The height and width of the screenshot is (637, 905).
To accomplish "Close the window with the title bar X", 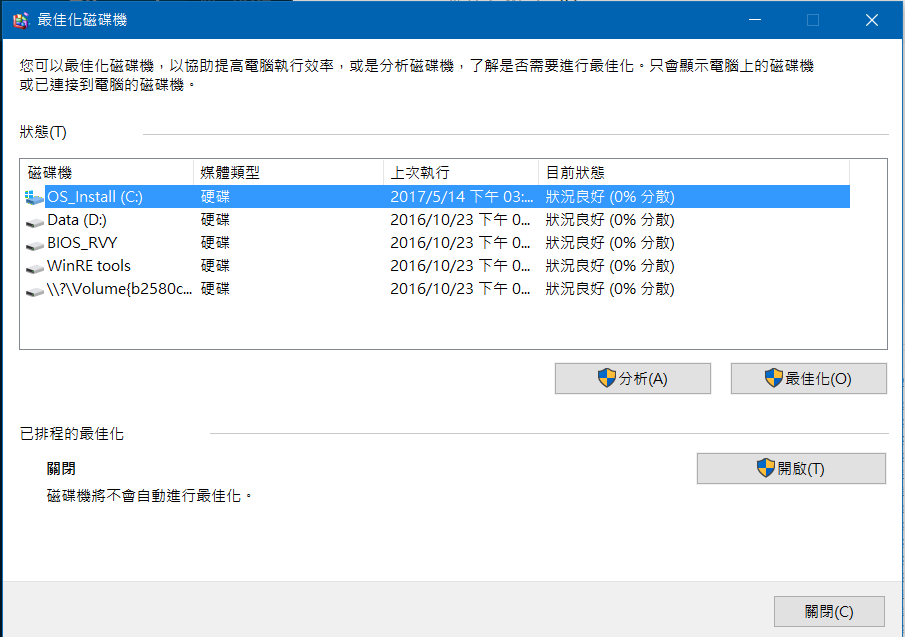I will (872, 20).
